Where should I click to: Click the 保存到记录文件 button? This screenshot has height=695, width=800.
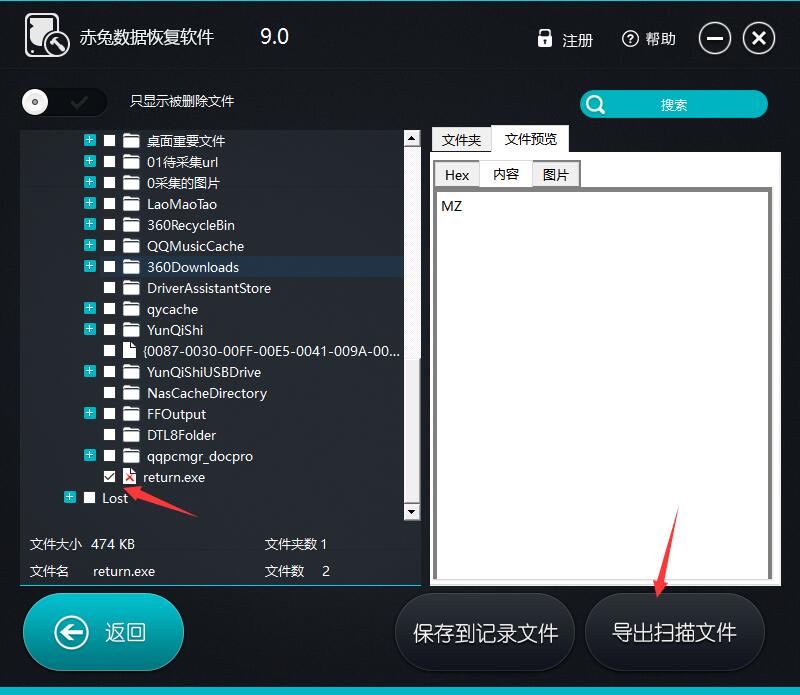point(485,632)
